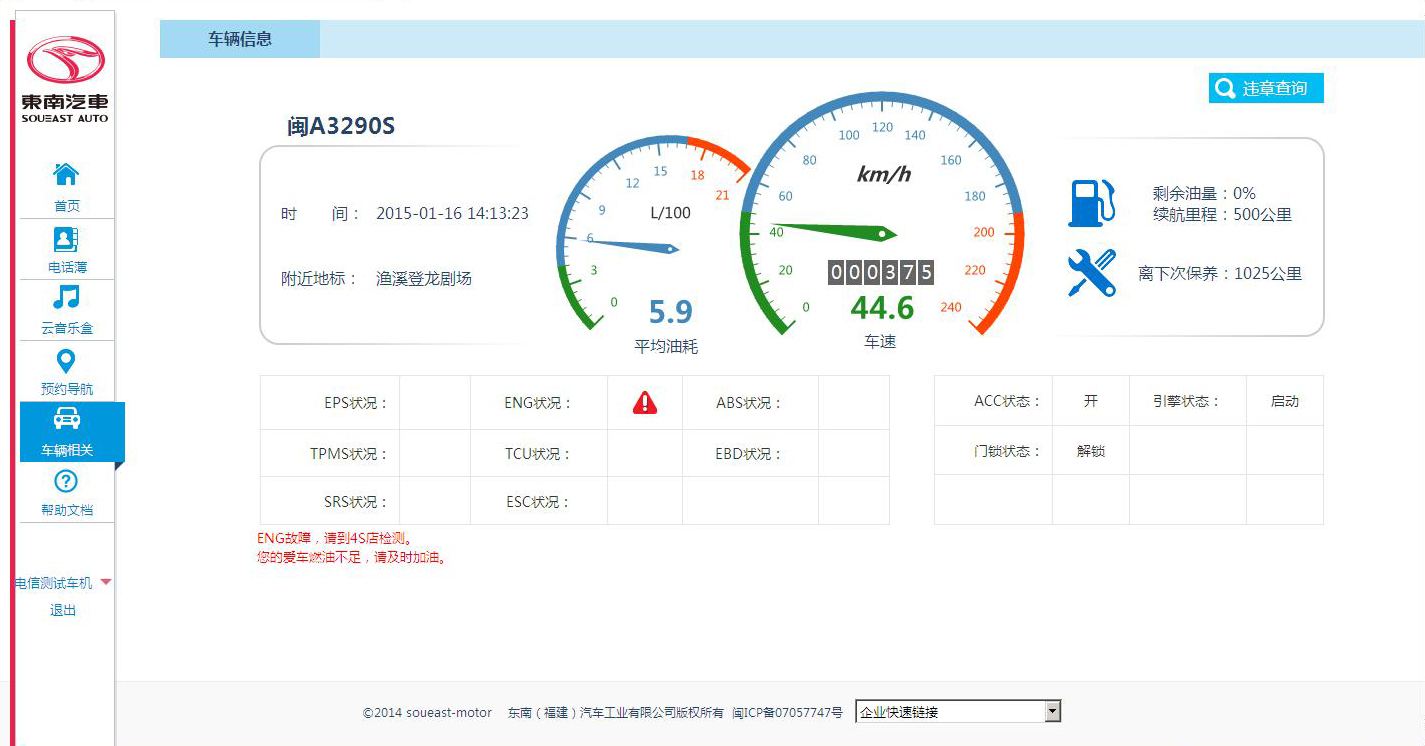This screenshot has width=1425, height=746.
Task: Click the Soueast Auto logo
Action: (65, 79)
